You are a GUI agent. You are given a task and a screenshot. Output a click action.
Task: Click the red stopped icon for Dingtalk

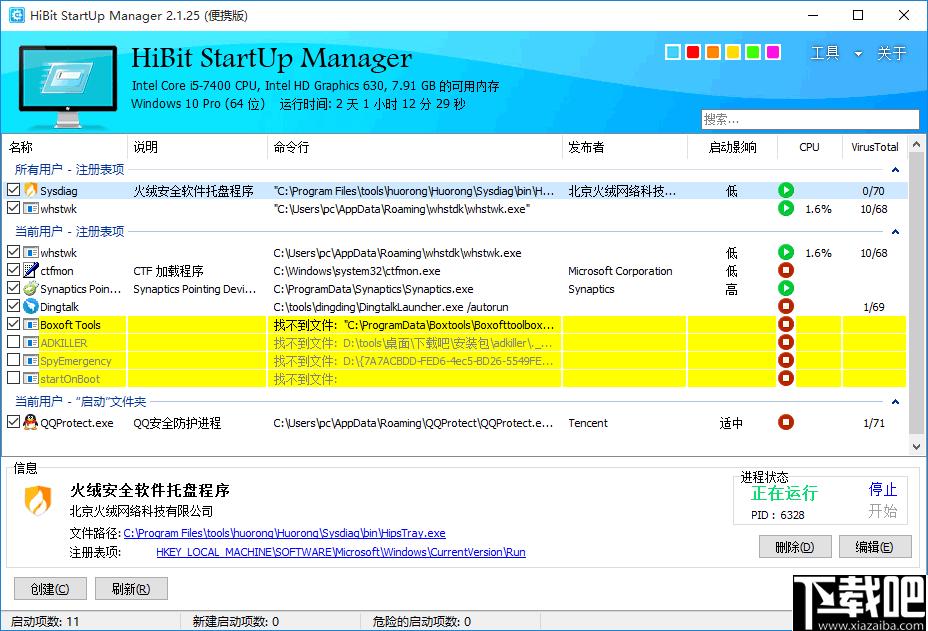coord(785,307)
